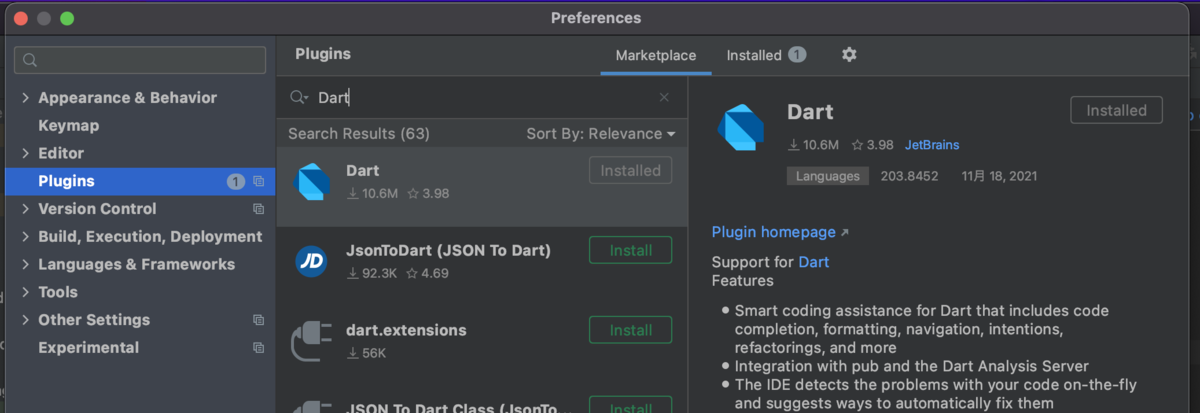Click the dart.extensions plug icon

point(312,341)
